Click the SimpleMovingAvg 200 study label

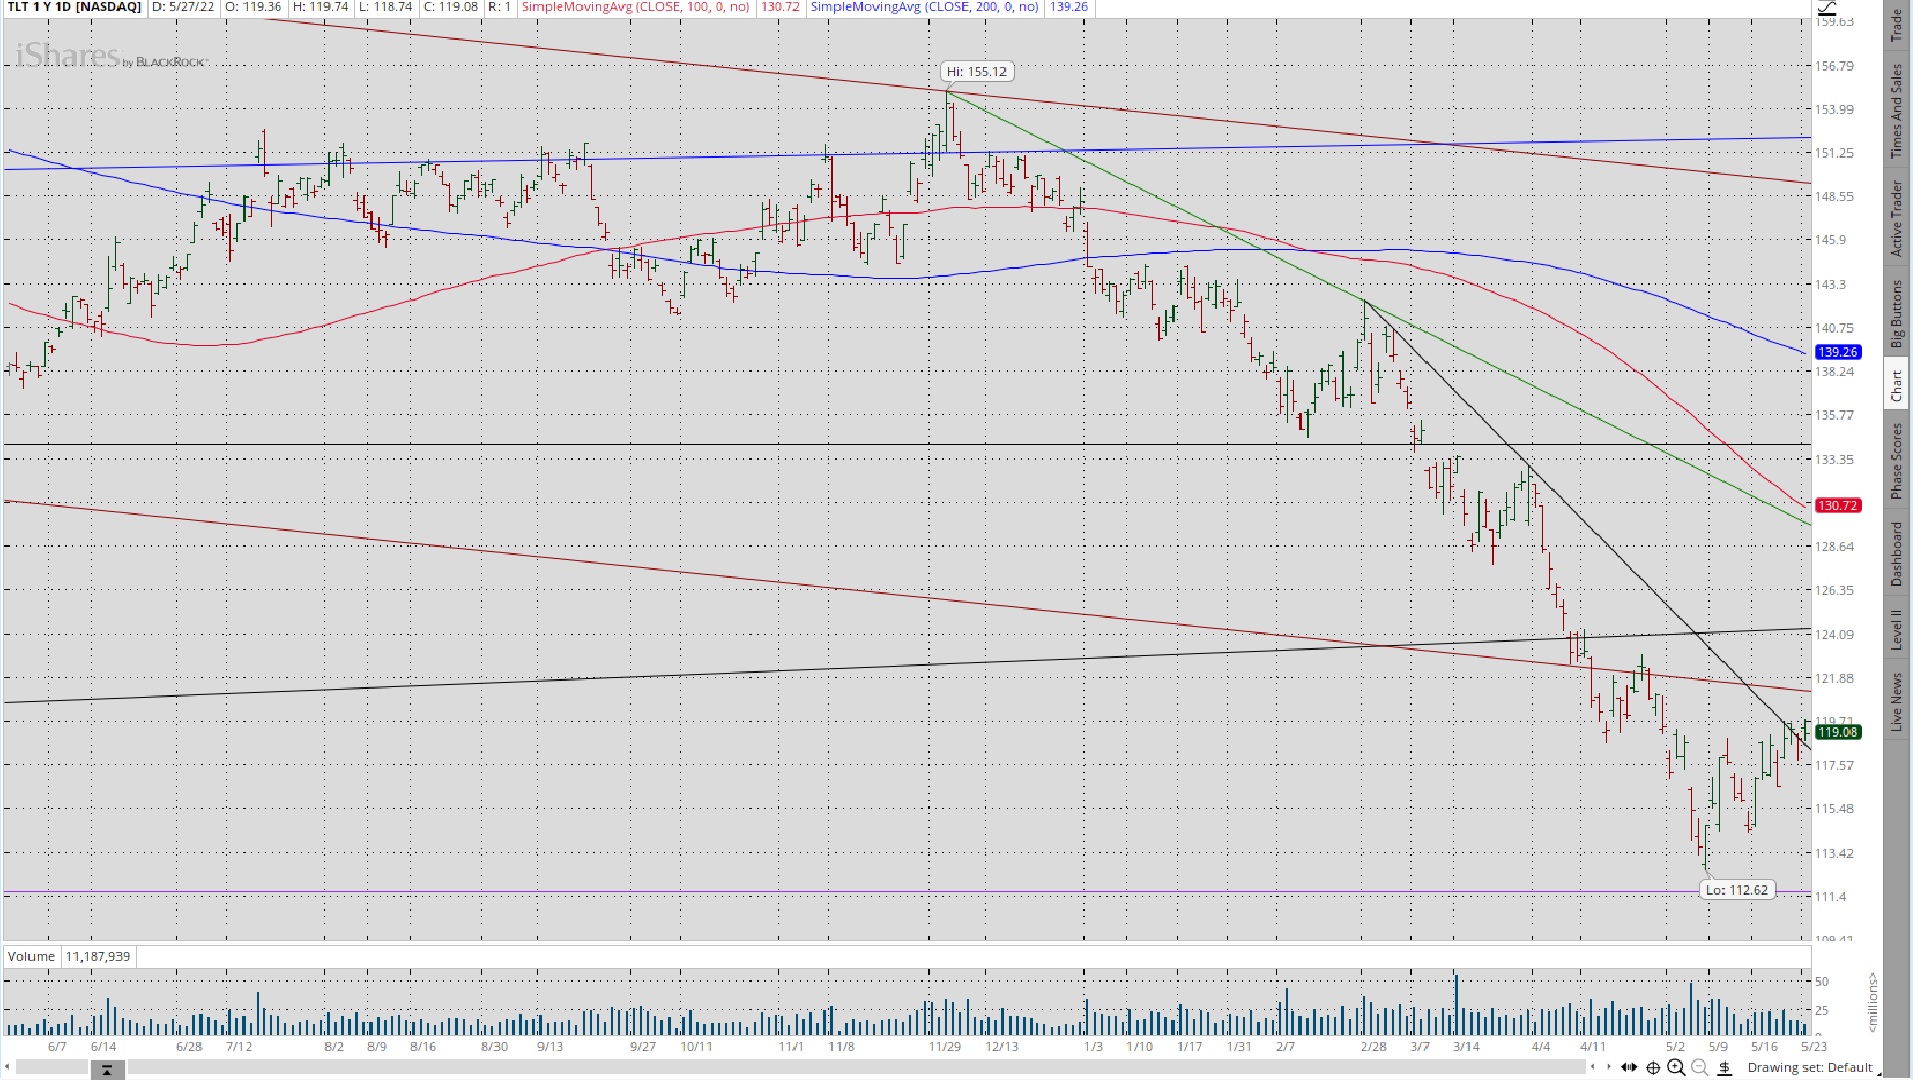click(924, 7)
